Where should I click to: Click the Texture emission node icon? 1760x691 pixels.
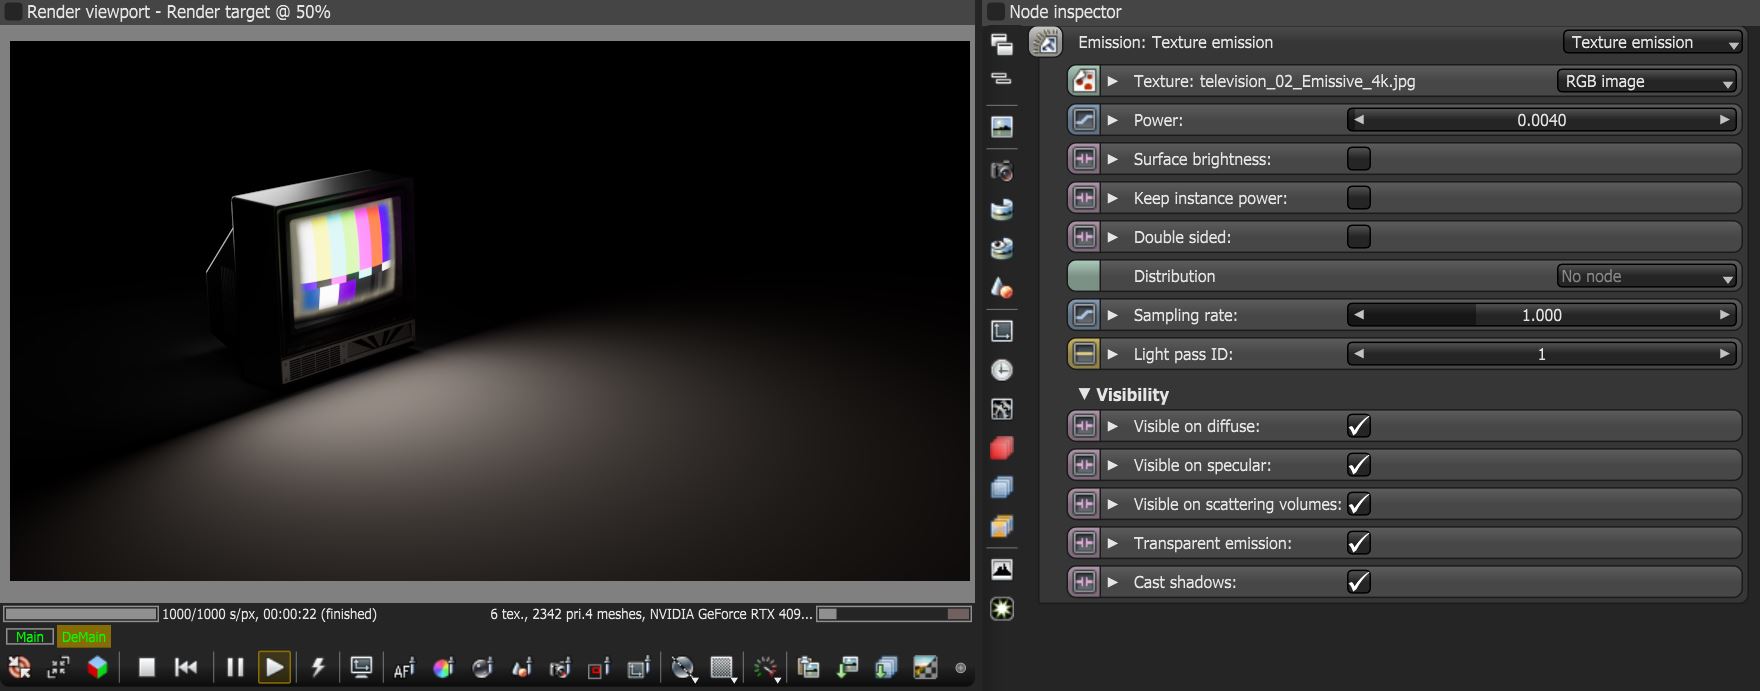1045,42
